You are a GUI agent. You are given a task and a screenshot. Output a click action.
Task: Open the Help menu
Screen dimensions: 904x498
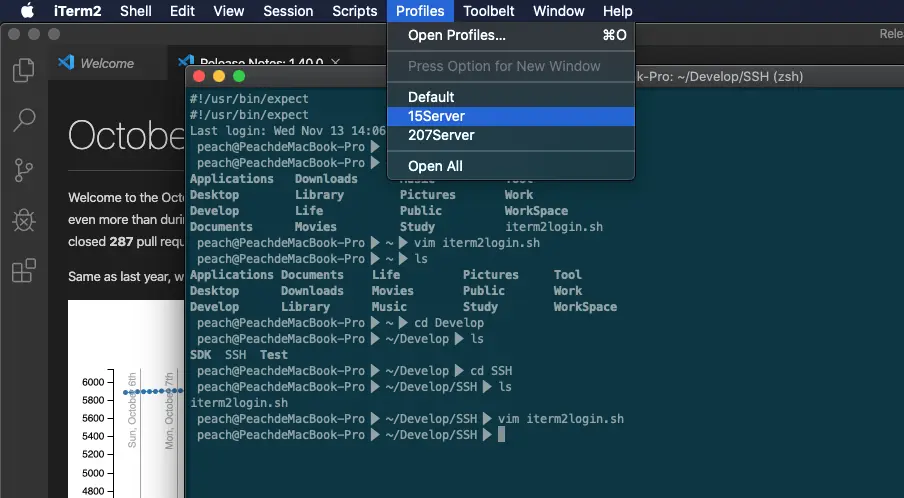click(617, 11)
